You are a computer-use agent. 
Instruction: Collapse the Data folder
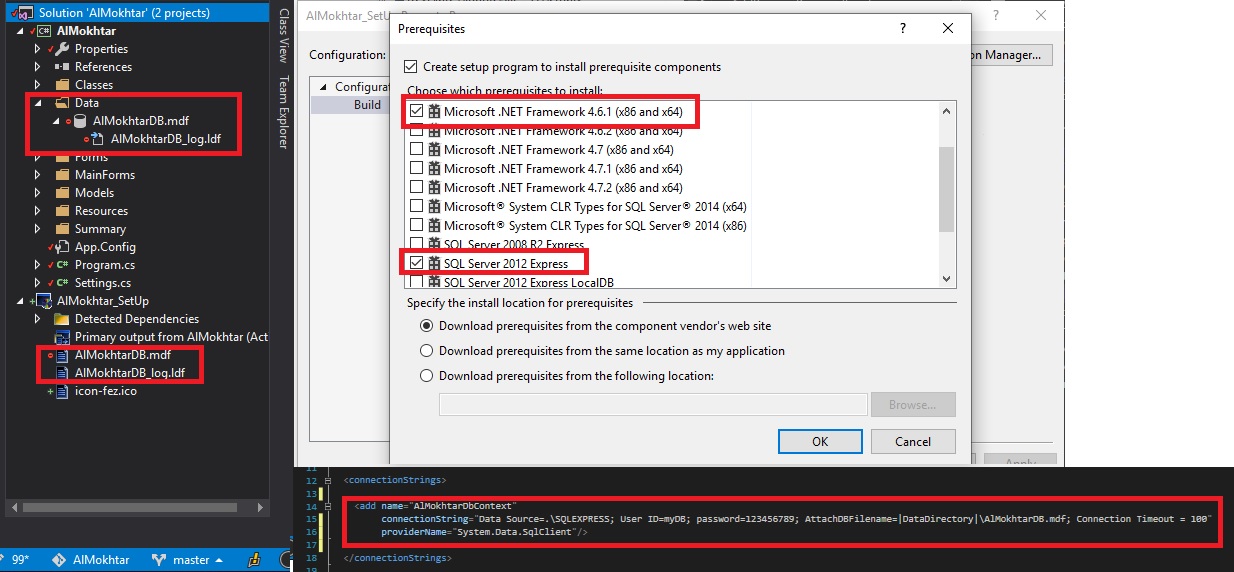(x=38, y=103)
